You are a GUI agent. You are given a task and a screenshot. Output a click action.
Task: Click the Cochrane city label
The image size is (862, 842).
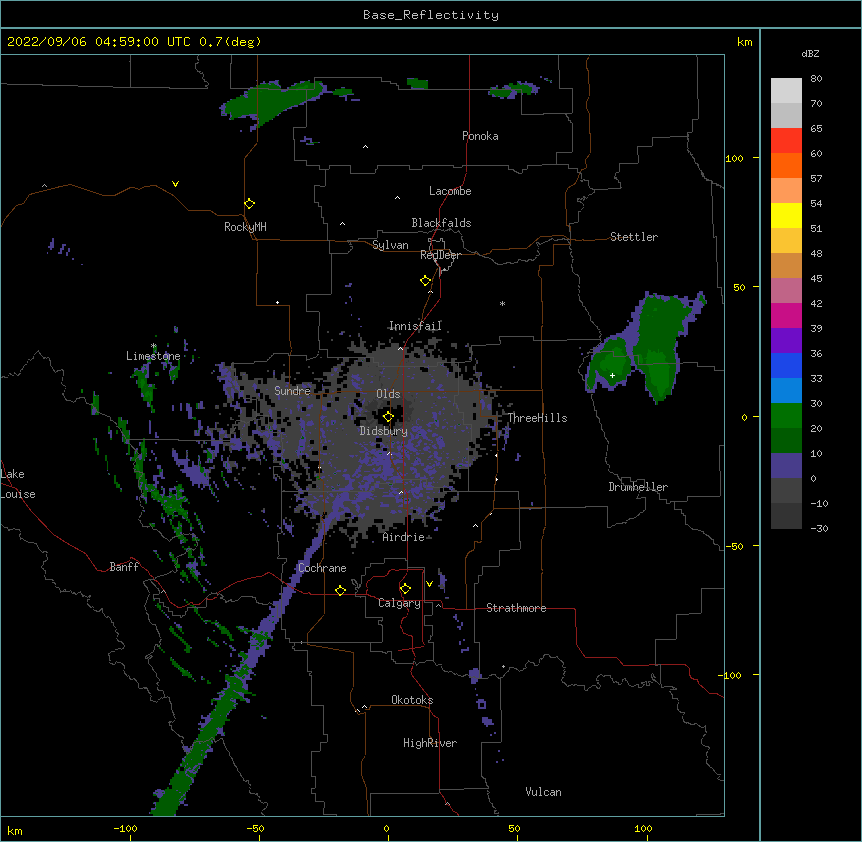322,568
